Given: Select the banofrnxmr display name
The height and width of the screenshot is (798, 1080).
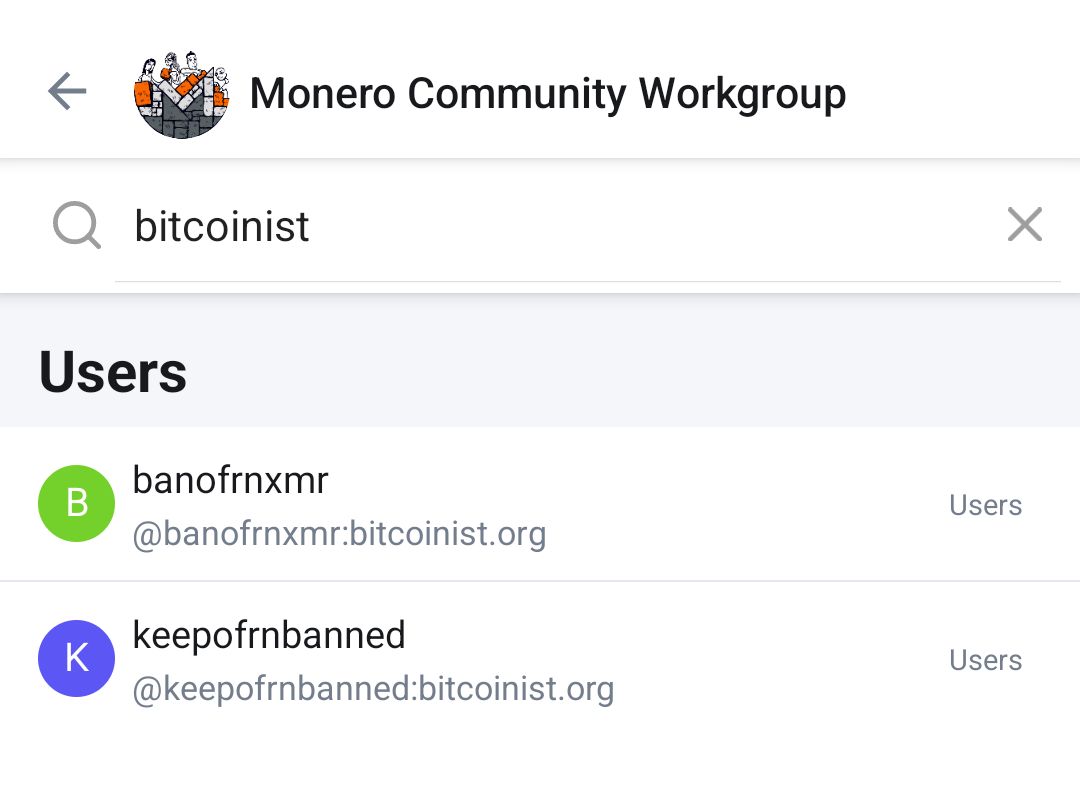Looking at the screenshot, I should pyautogui.click(x=230, y=481).
